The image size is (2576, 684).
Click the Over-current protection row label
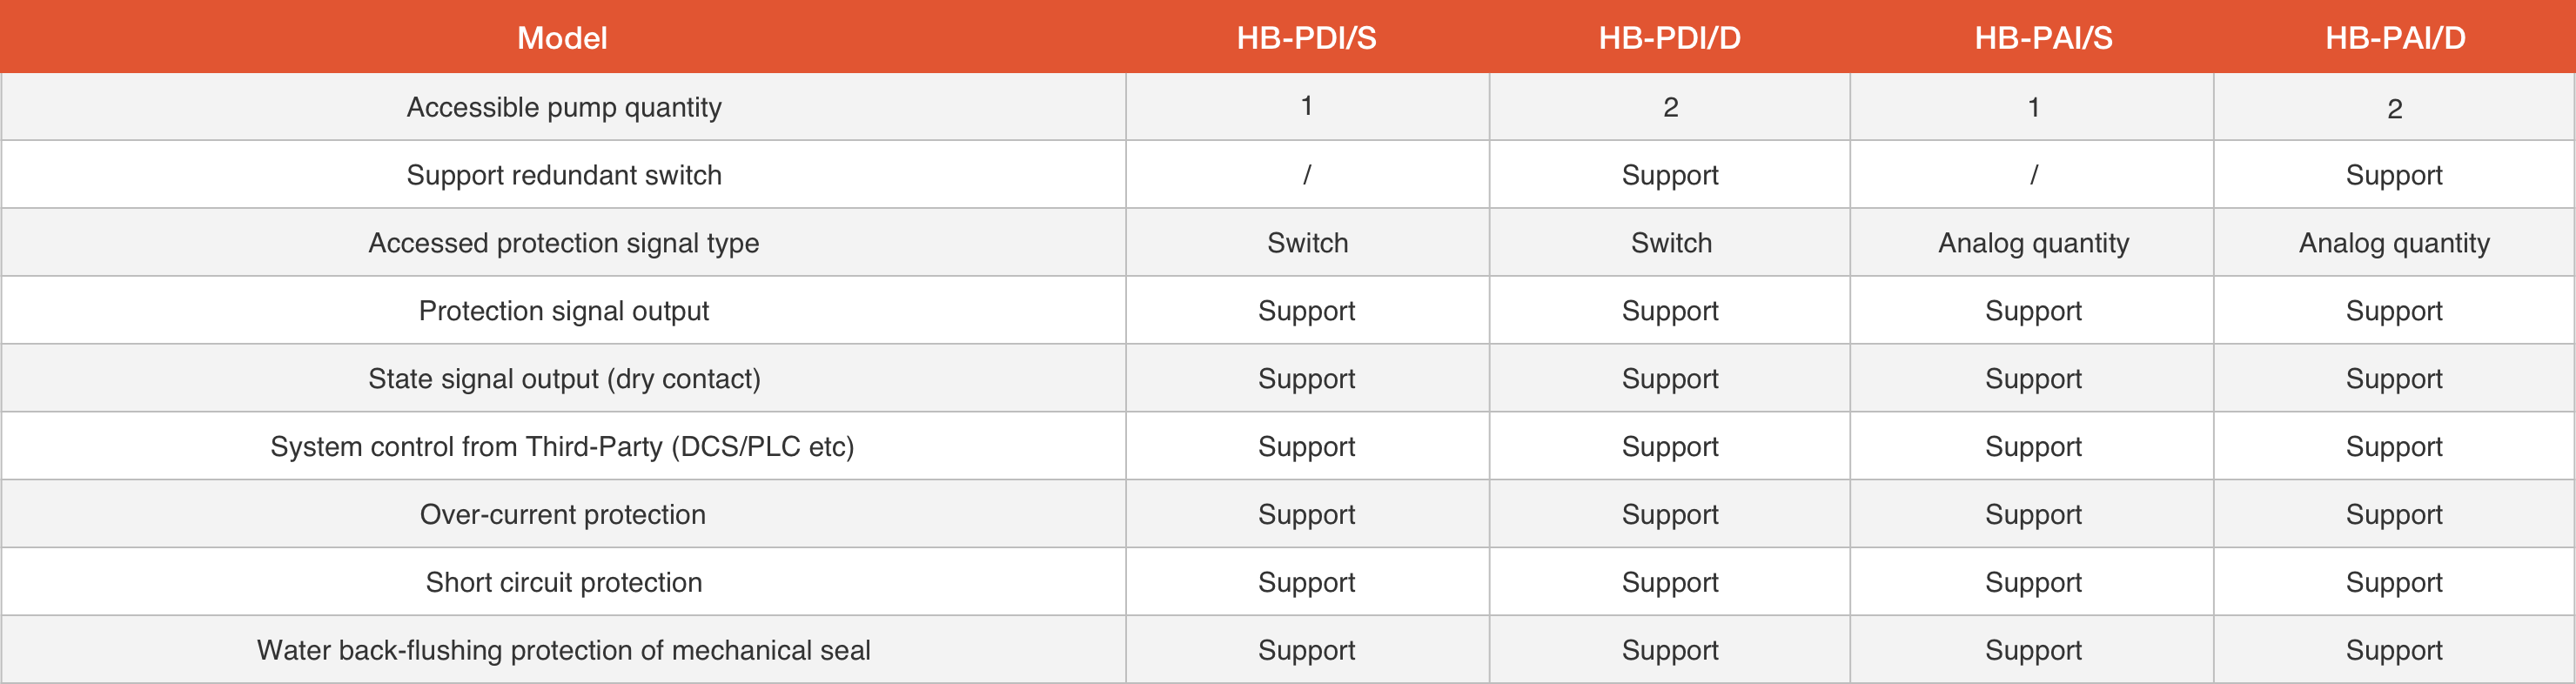coord(562,514)
